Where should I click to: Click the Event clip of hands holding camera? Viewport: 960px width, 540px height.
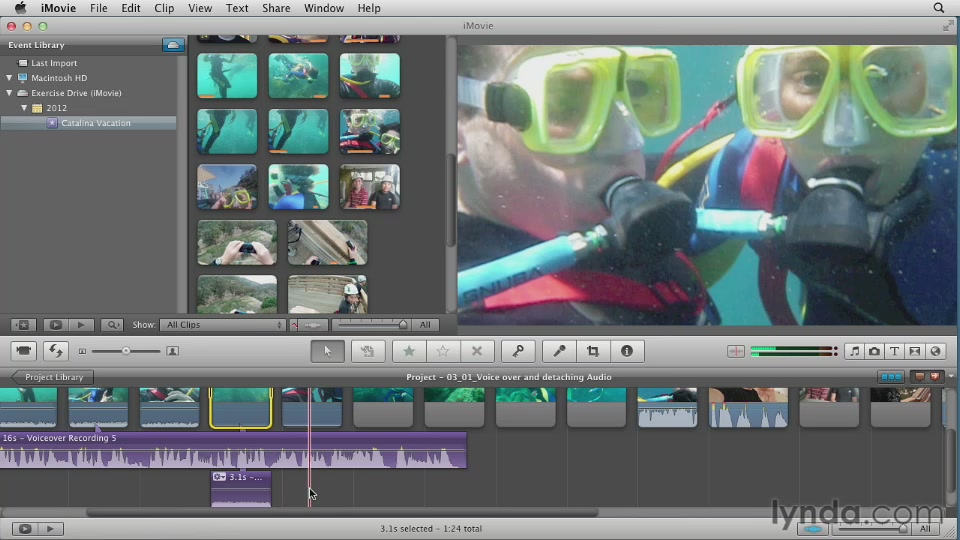(237, 243)
